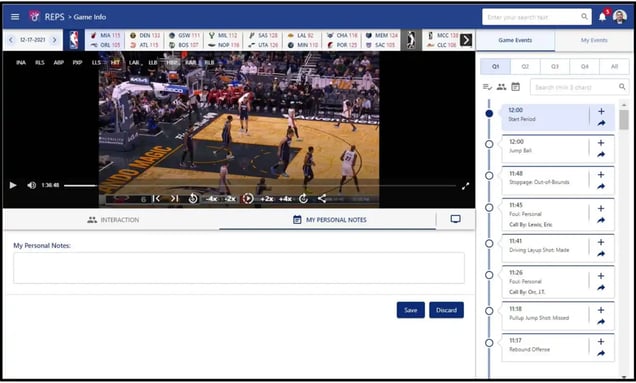This screenshot has width=636, height=383.
Task: Go to next date arrow
Action: (54, 40)
